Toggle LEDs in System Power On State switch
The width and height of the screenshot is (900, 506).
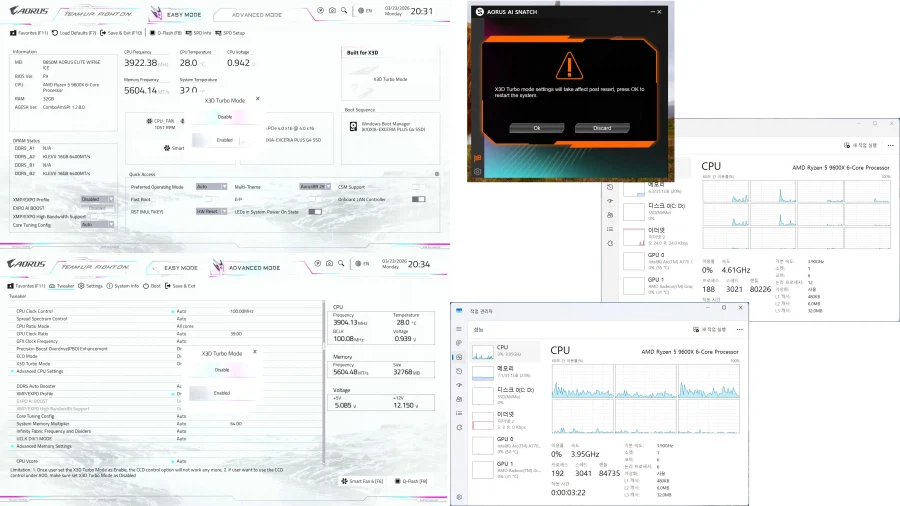coord(315,212)
